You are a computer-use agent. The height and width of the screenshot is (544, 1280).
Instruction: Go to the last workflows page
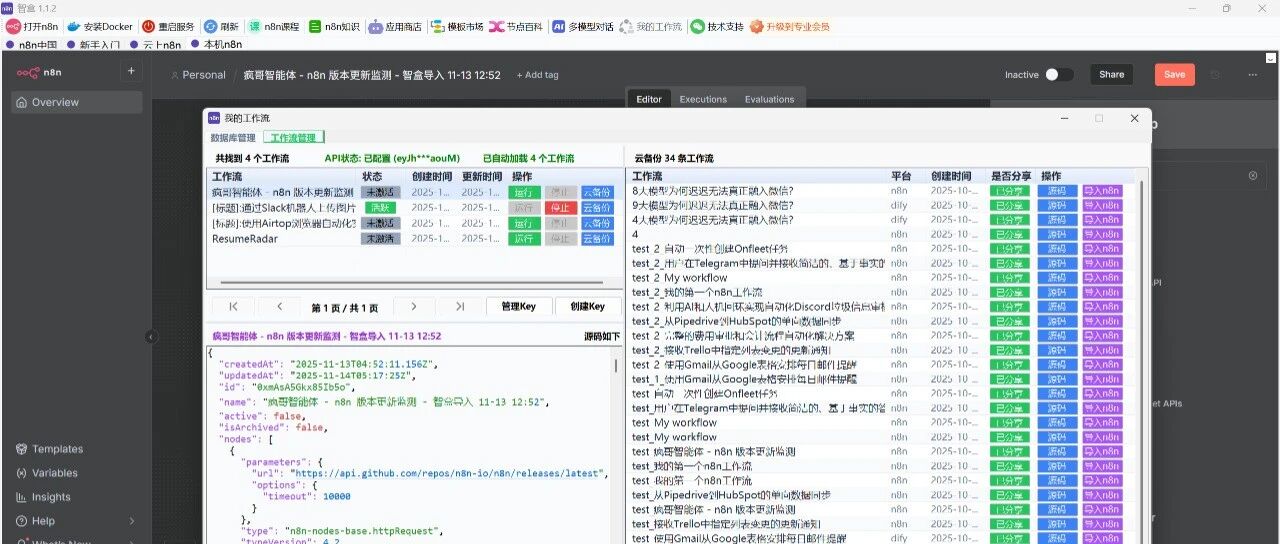[x=460, y=306]
